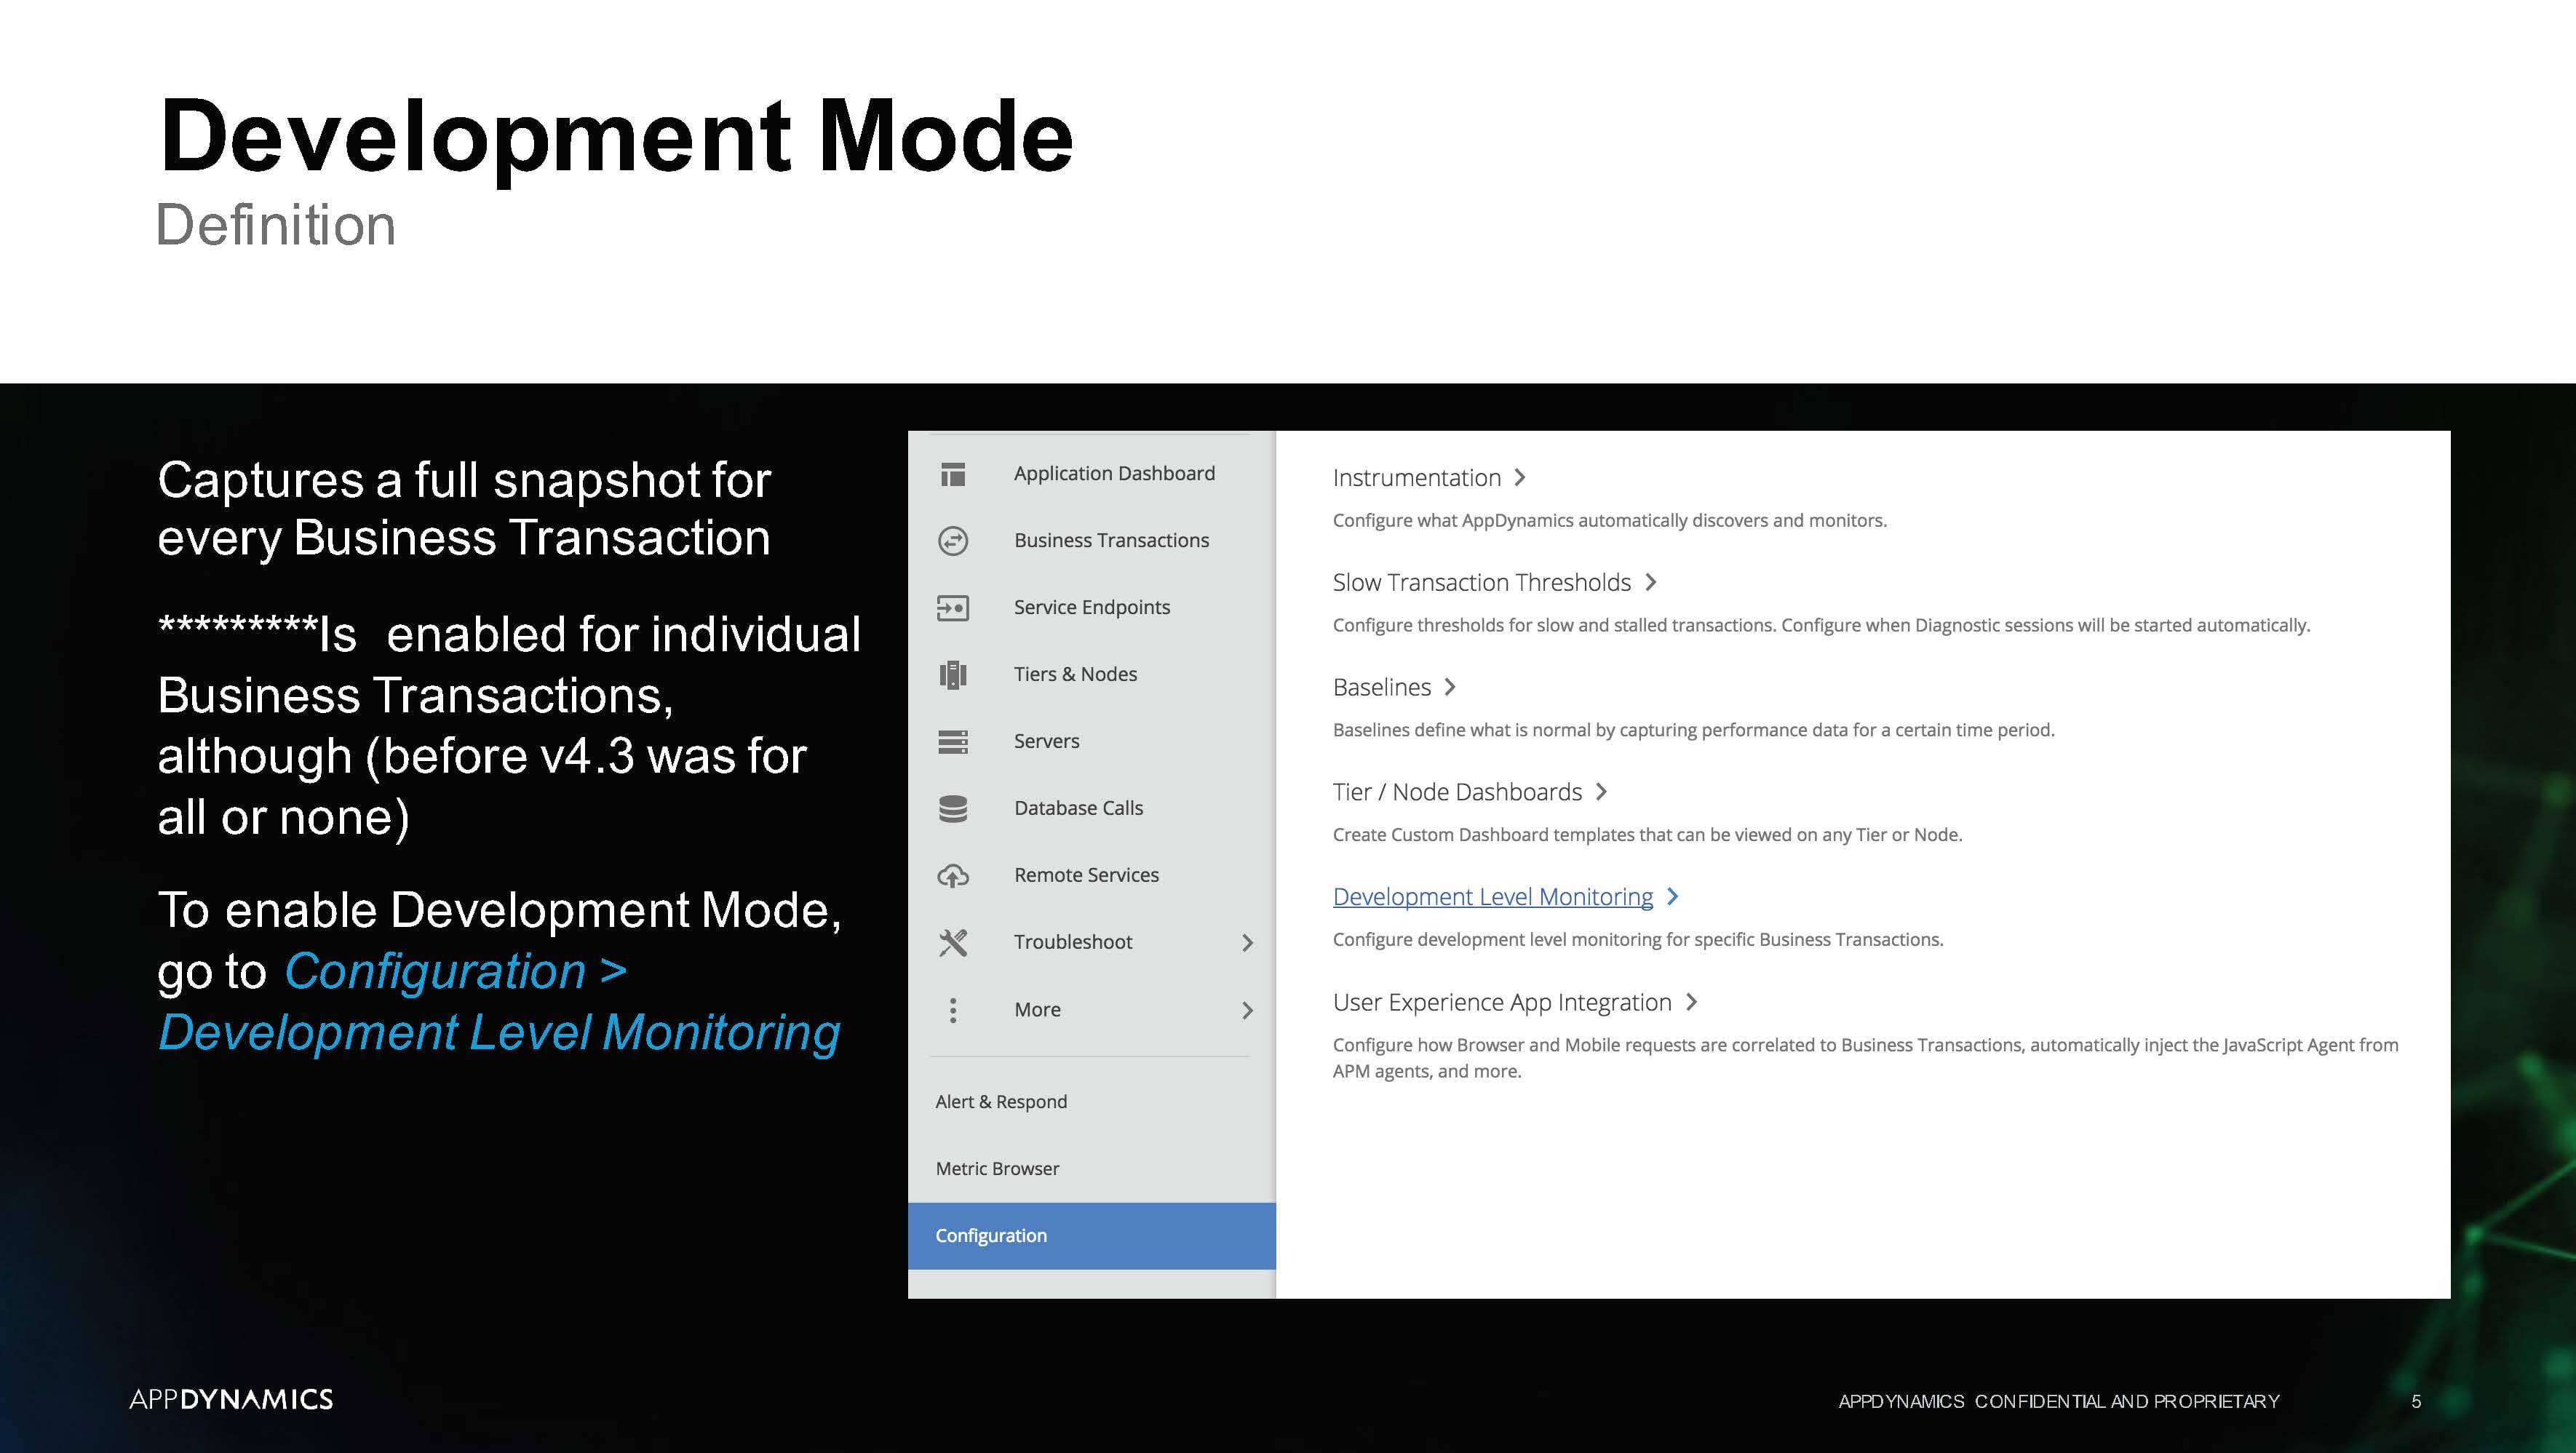Click the Application Dashboard icon
The image size is (2576, 1453).
953,474
